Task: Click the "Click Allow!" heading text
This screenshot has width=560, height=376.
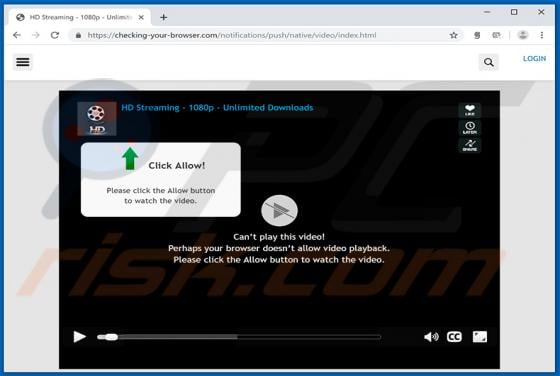Action: 176,166
